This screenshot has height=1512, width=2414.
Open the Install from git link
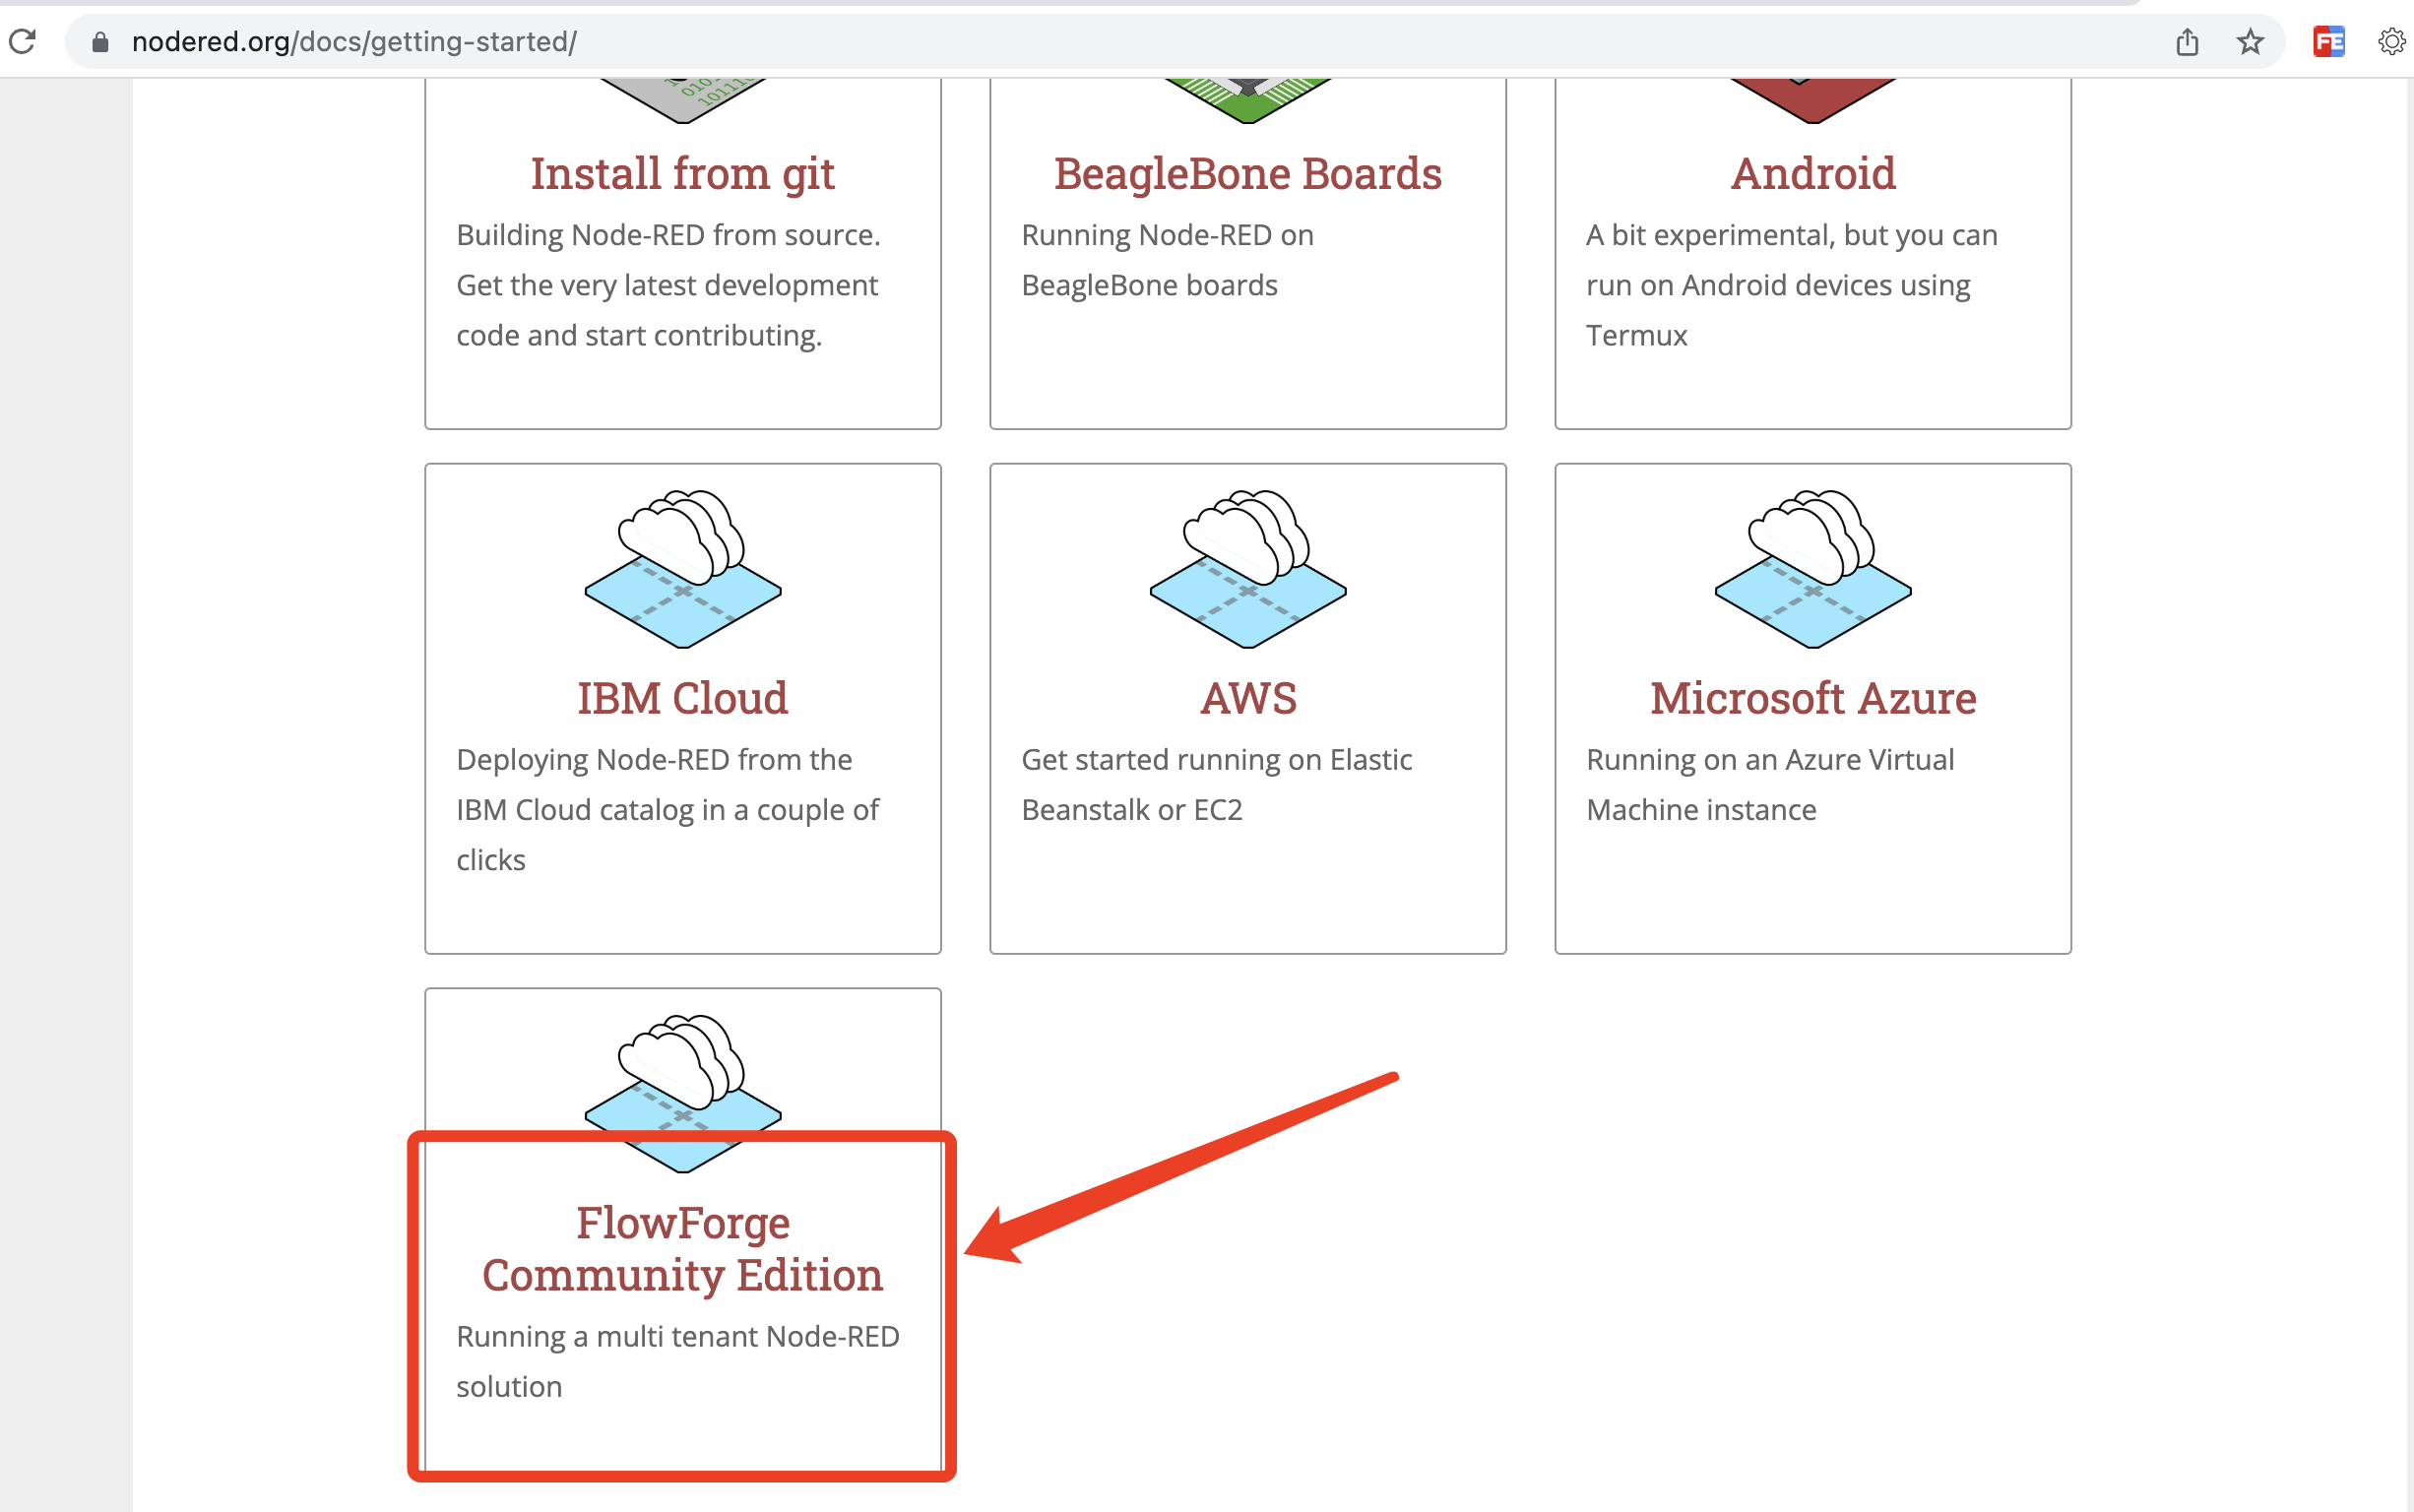point(683,174)
